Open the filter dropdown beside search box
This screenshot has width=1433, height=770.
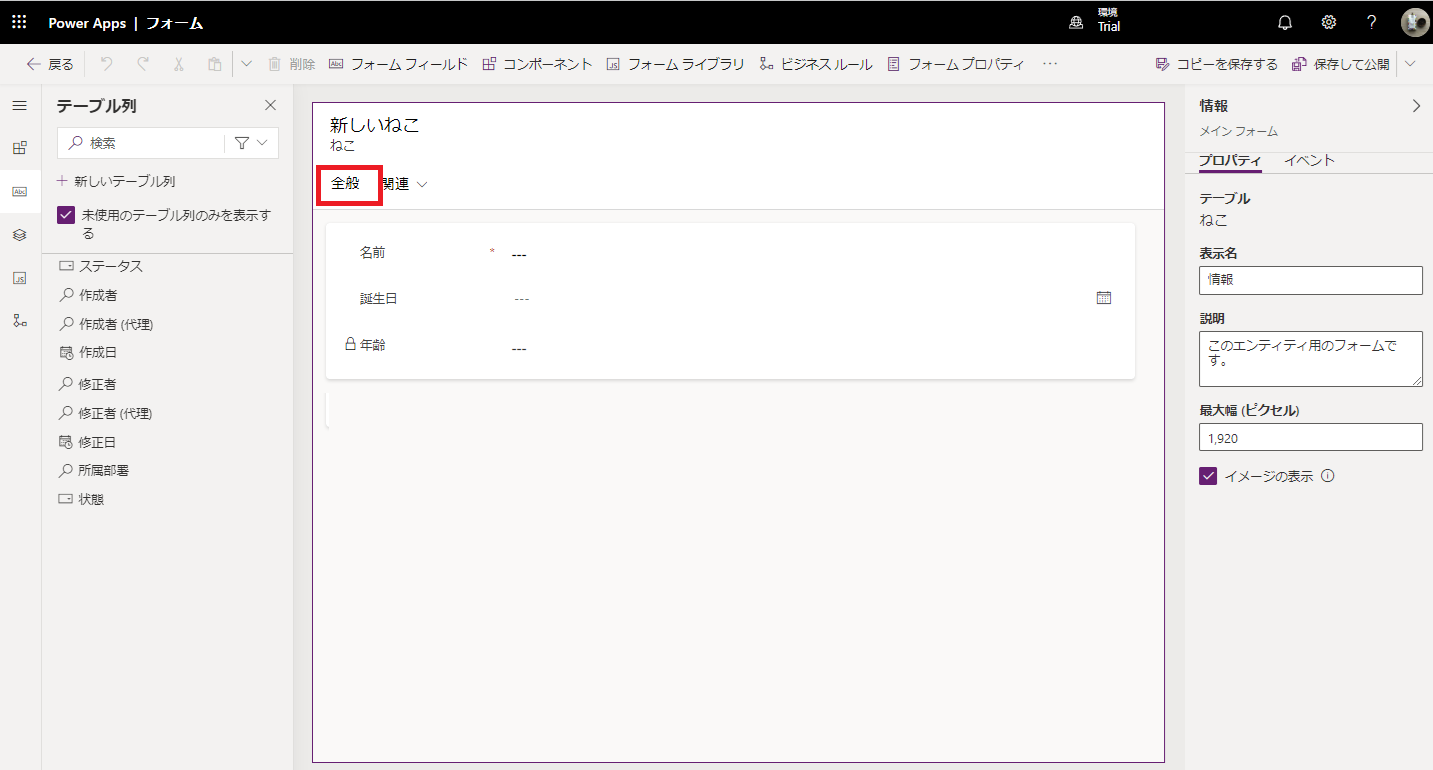click(251, 143)
